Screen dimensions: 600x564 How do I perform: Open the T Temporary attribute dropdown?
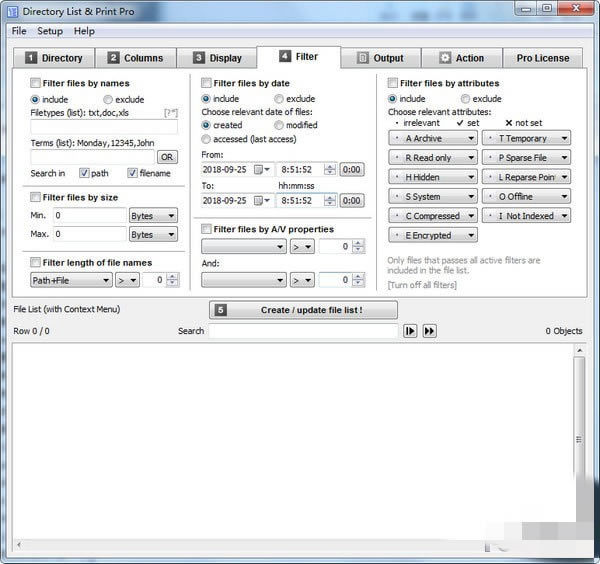point(526,138)
